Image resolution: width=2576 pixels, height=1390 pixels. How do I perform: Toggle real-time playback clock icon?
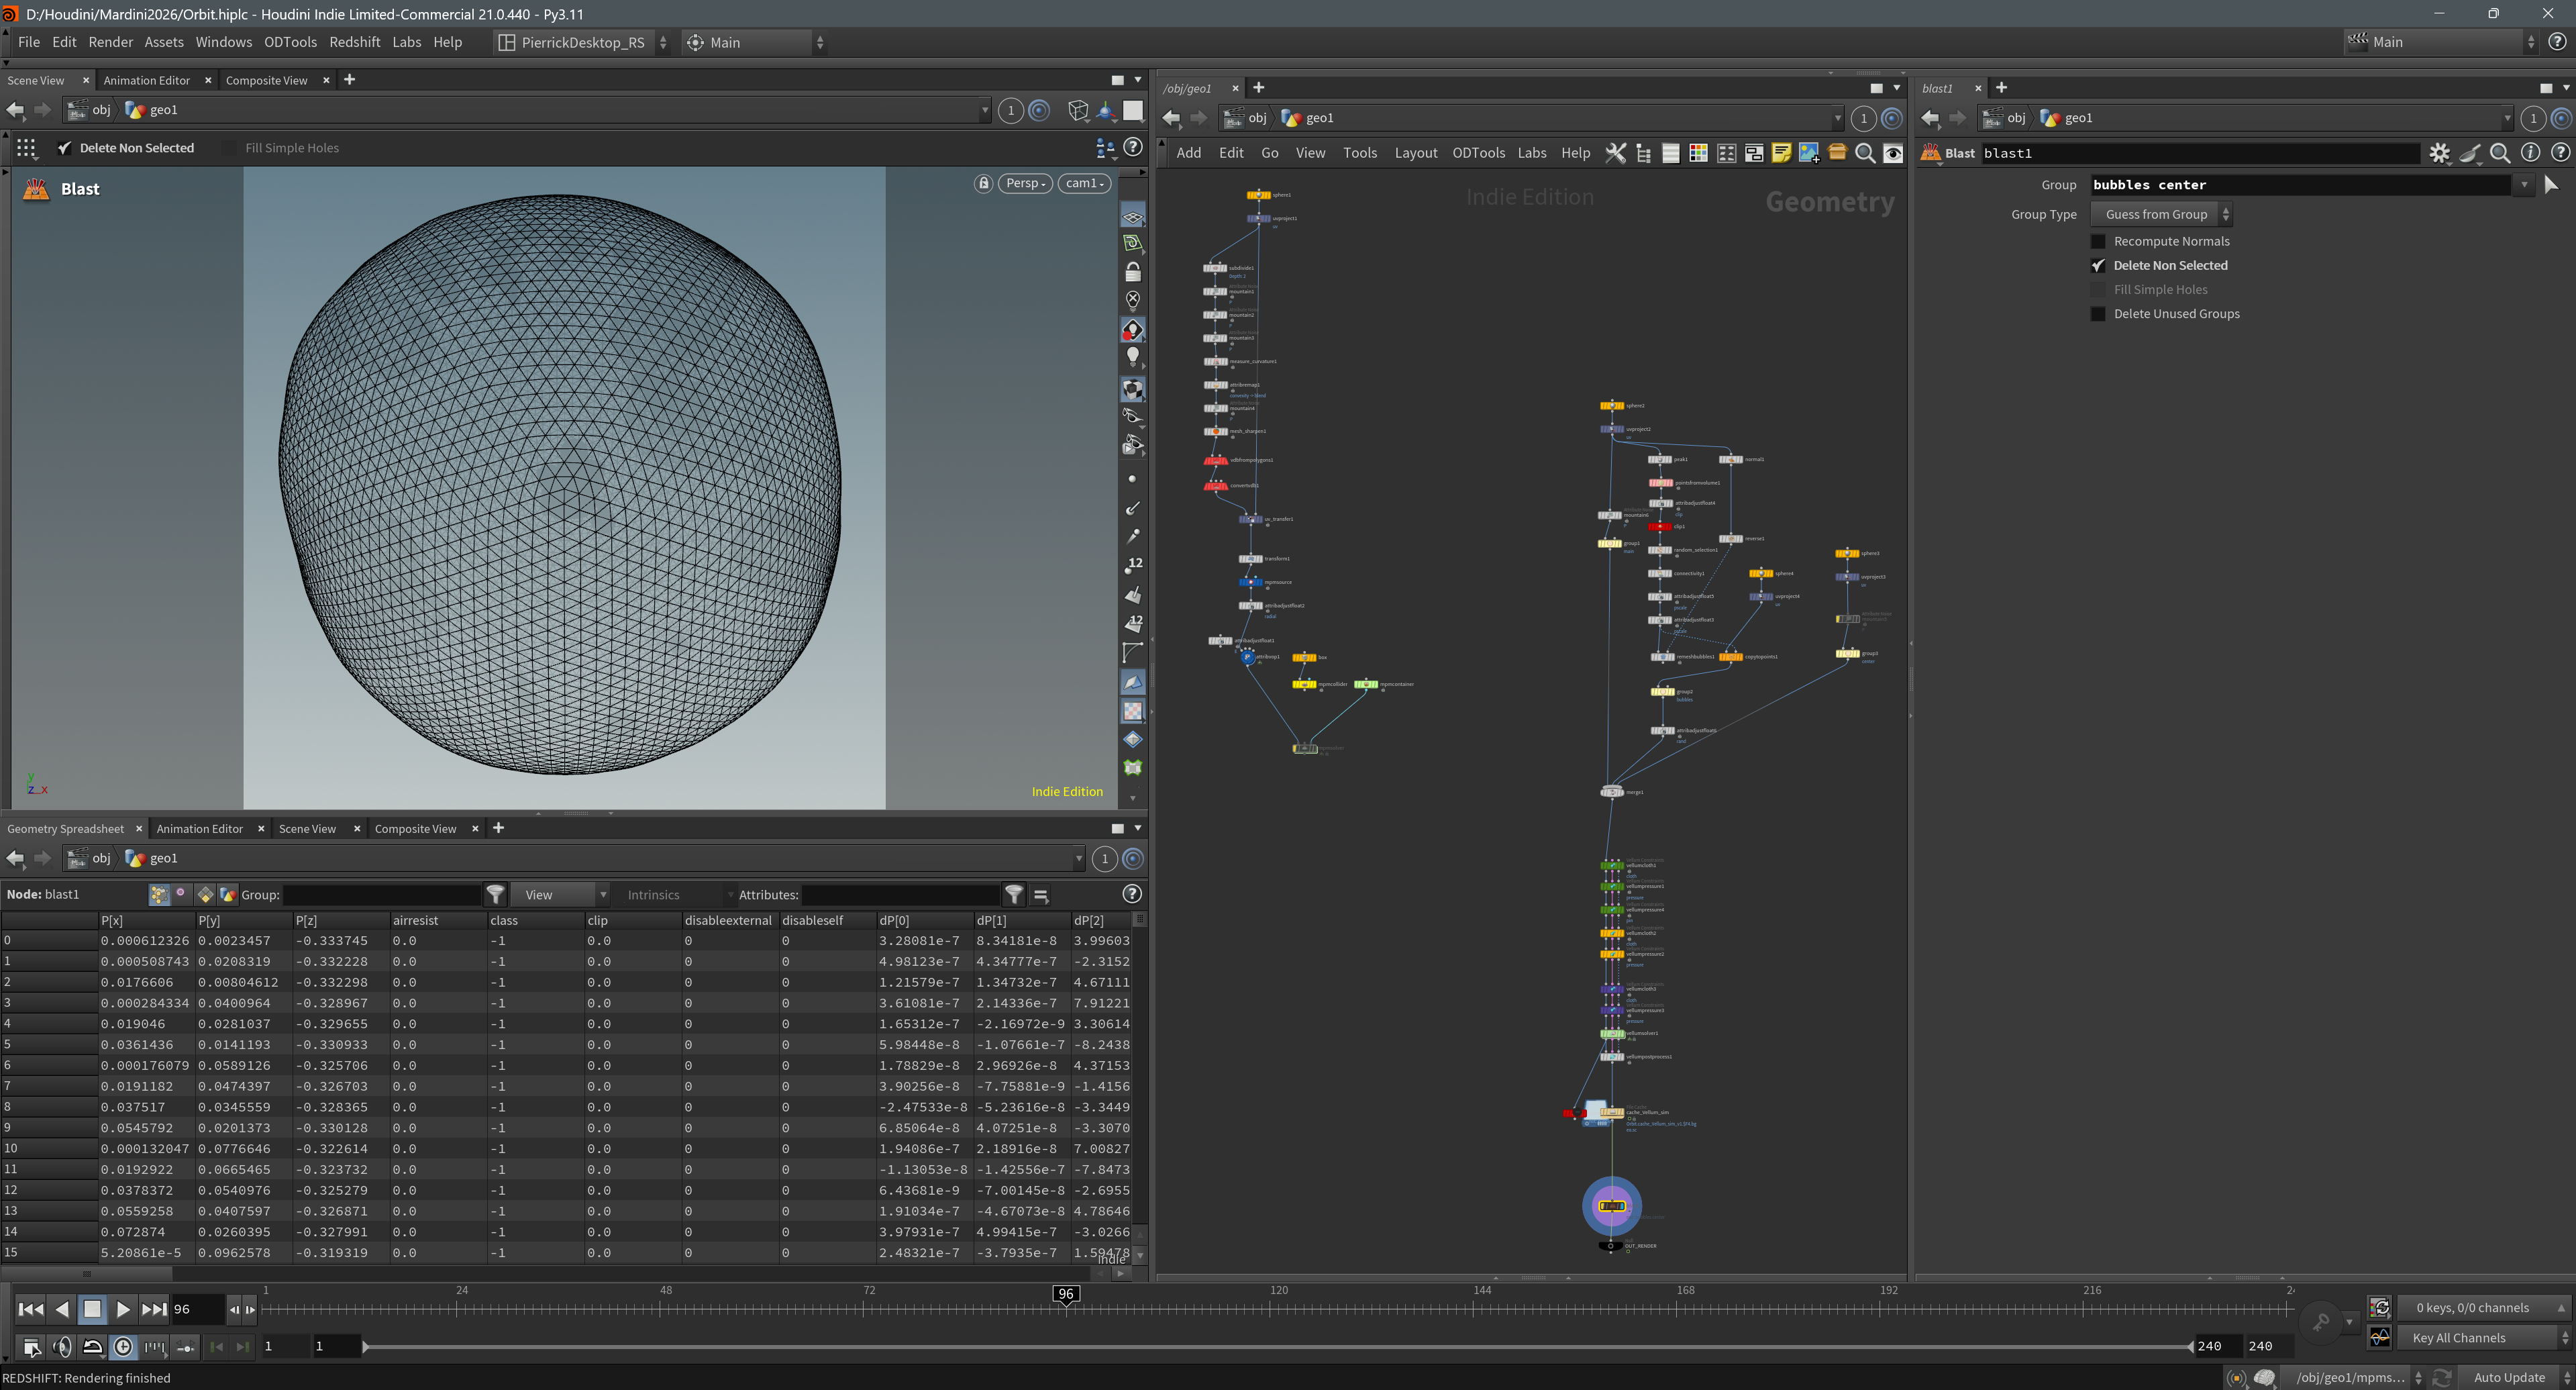123,1347
